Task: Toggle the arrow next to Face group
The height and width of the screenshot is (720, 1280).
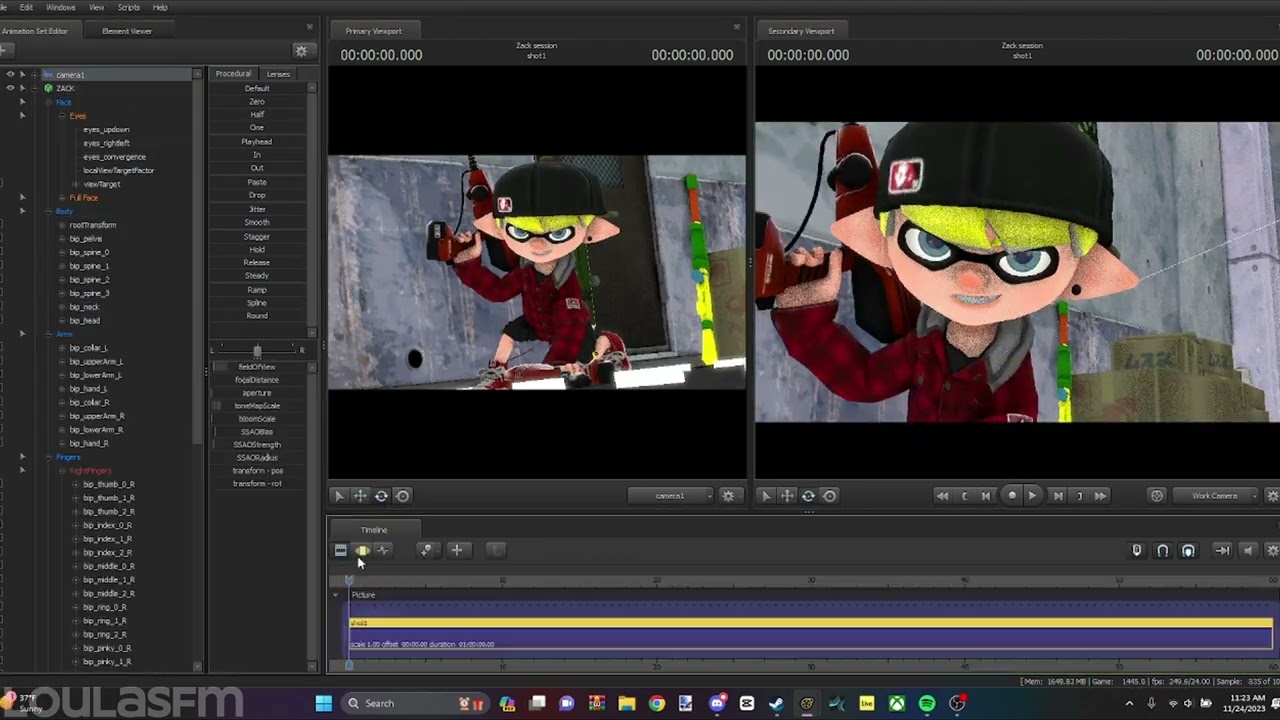Action: (22, 102)
